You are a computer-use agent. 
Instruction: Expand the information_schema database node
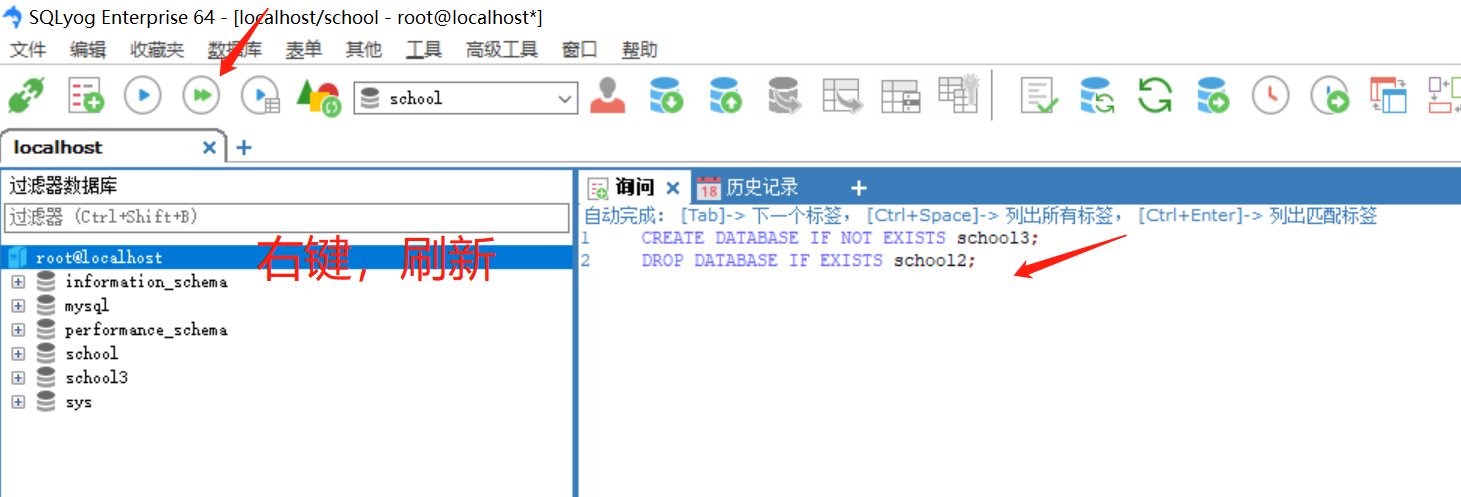[x=18, y=282]
